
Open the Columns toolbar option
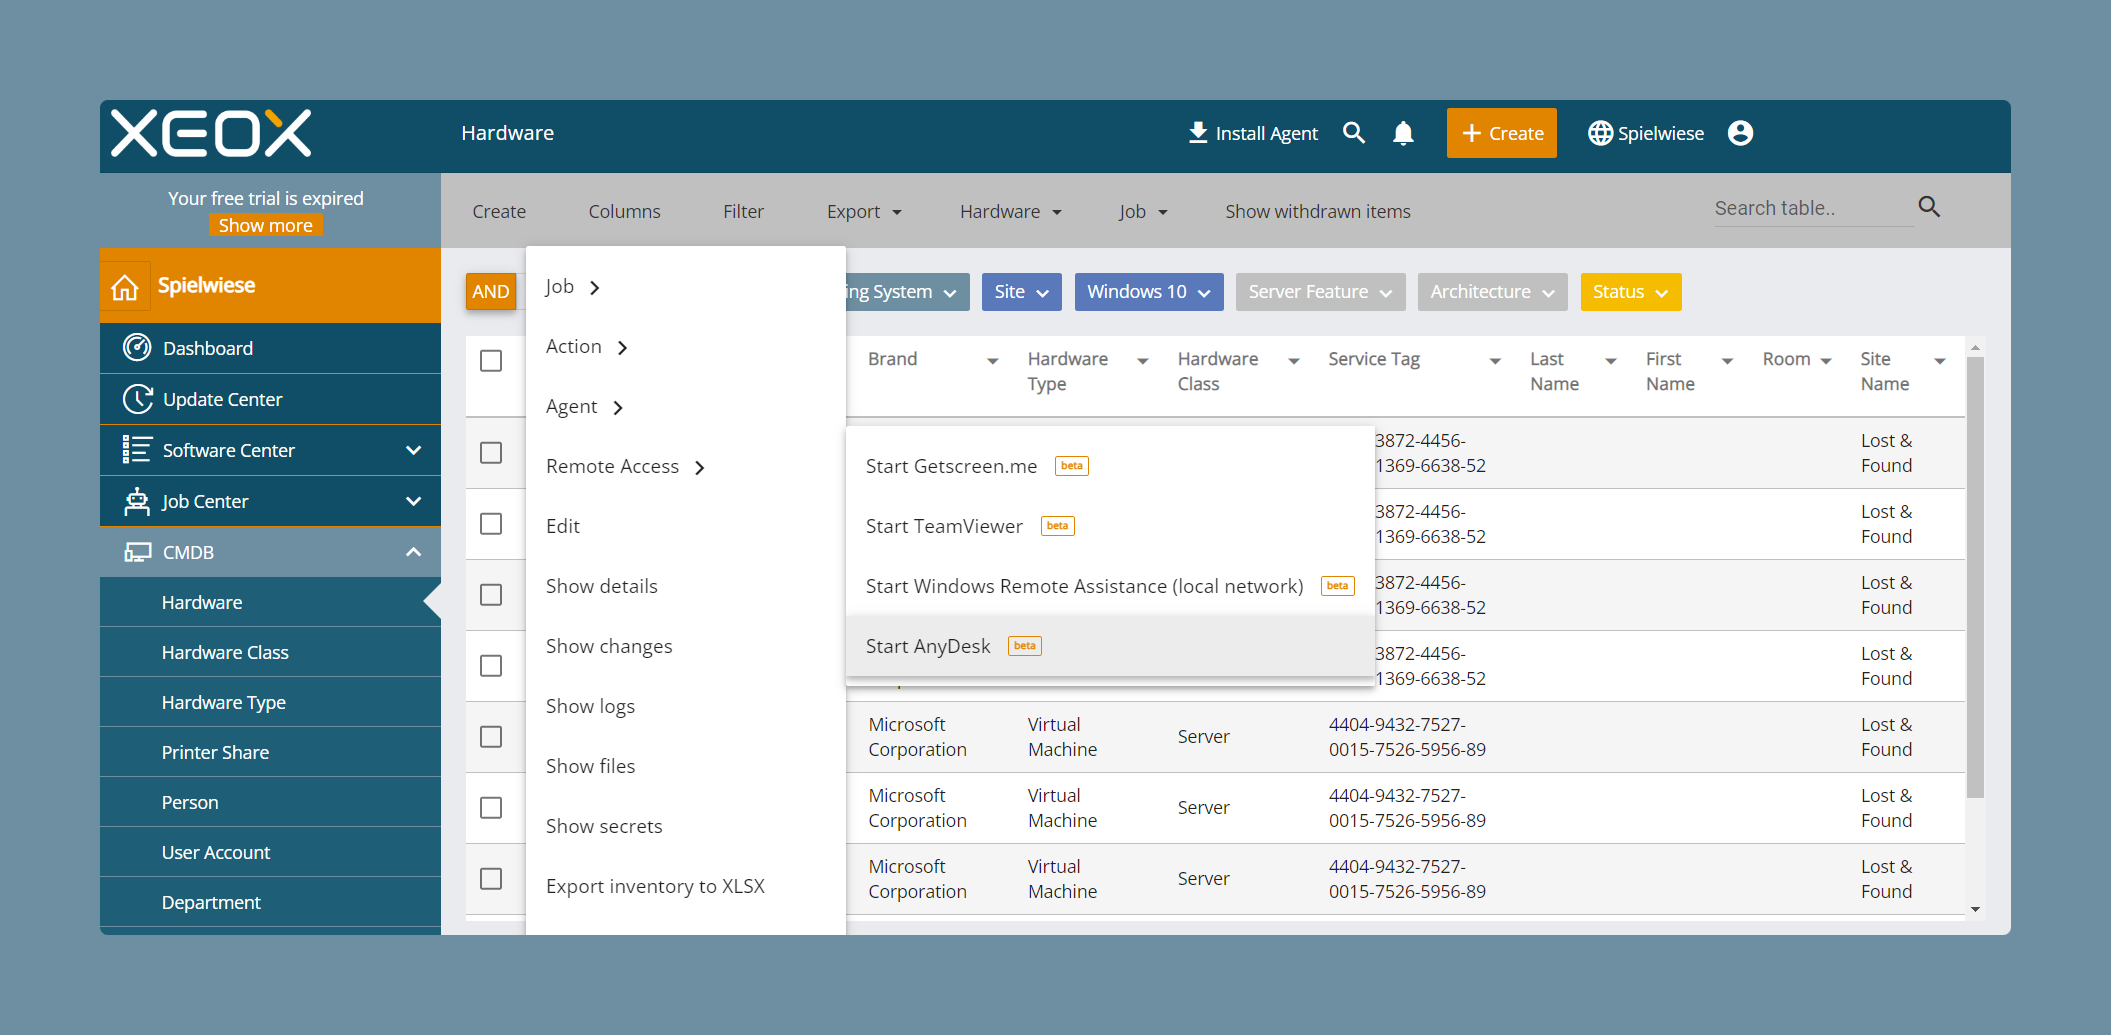(625, 212)
